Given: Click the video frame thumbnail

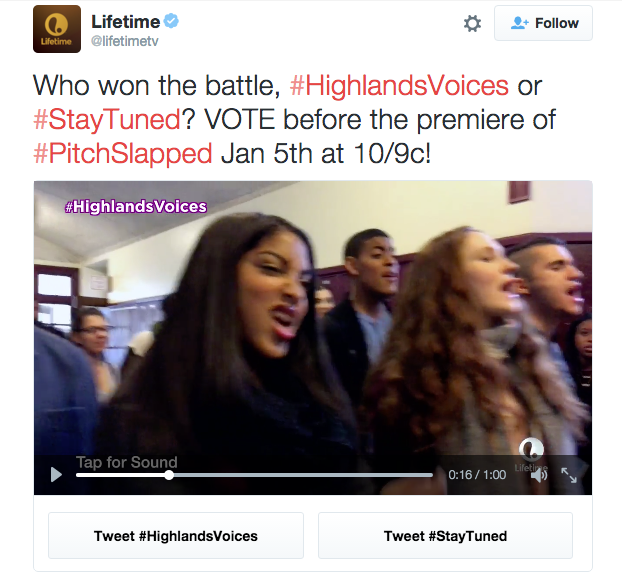Looking at the screenshot, I should [313, 317].
